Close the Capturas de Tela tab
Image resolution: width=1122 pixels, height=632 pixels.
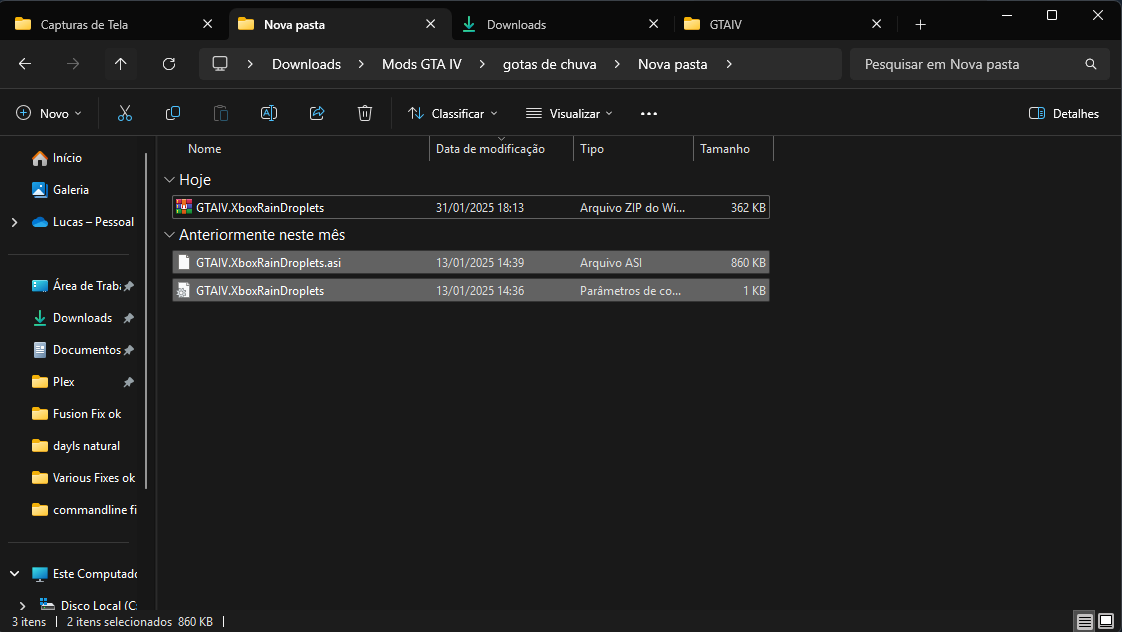[x=208, y=24]
